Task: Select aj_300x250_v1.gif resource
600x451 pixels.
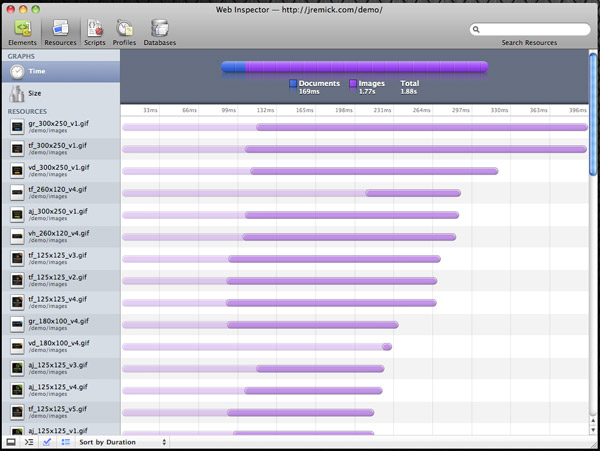Action: coord(61,214)
